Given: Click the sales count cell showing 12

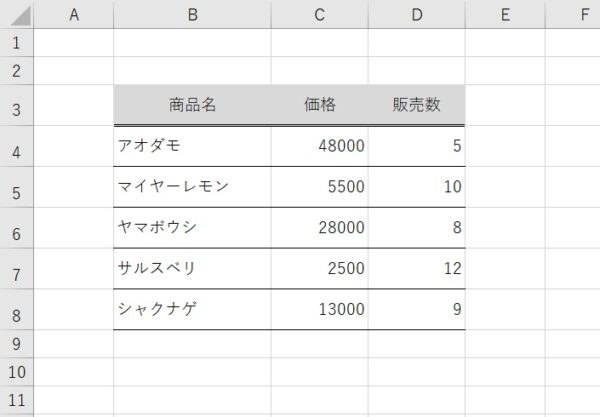Looking at the screenshot, I should point(416,269).
